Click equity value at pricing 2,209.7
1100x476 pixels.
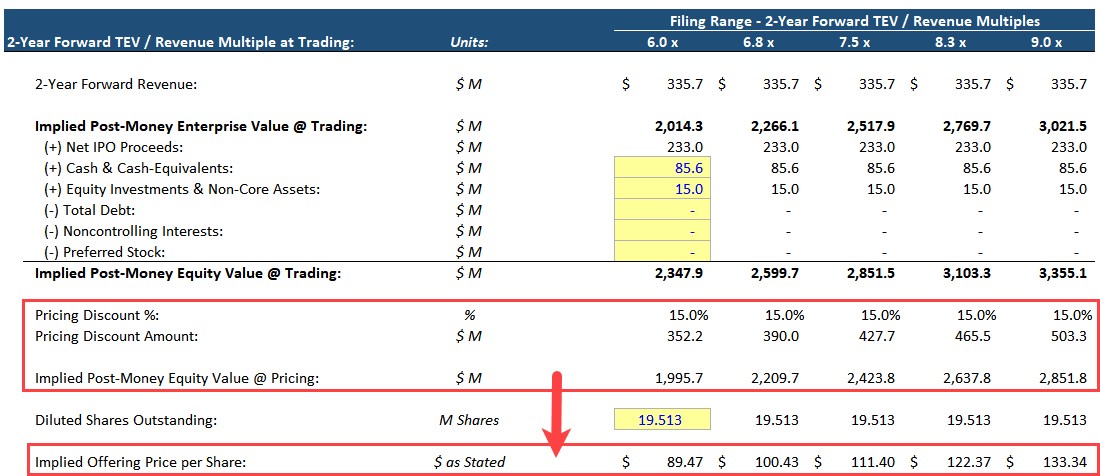(x=775, y=379)
